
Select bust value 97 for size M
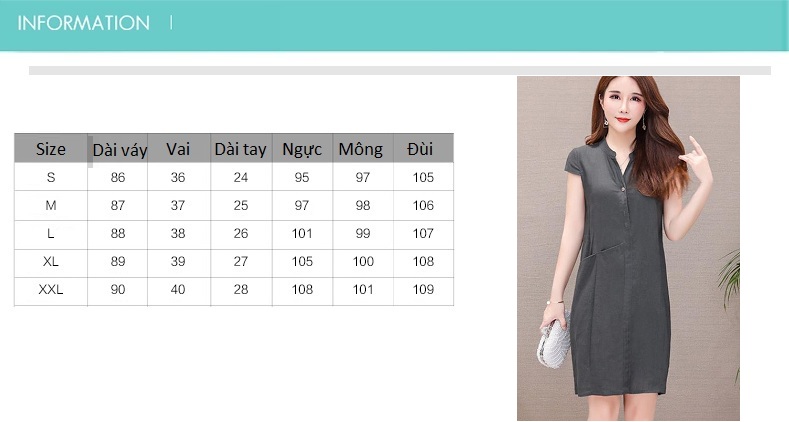(x=302, y=205)
